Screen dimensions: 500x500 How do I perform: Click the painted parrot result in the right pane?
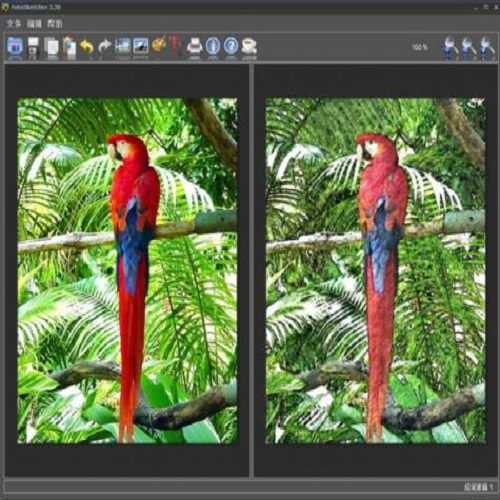[x=375, y=271]
